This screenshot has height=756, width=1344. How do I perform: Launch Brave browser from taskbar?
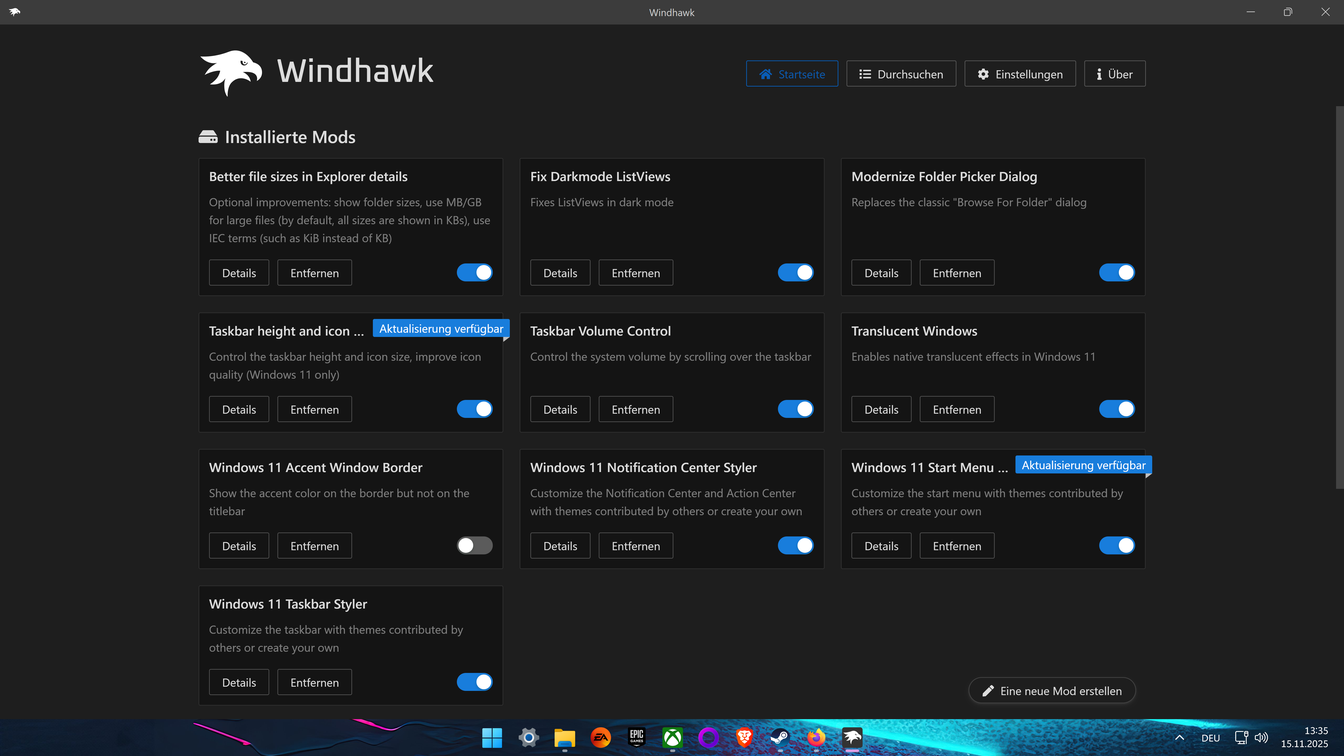(744, 738)
